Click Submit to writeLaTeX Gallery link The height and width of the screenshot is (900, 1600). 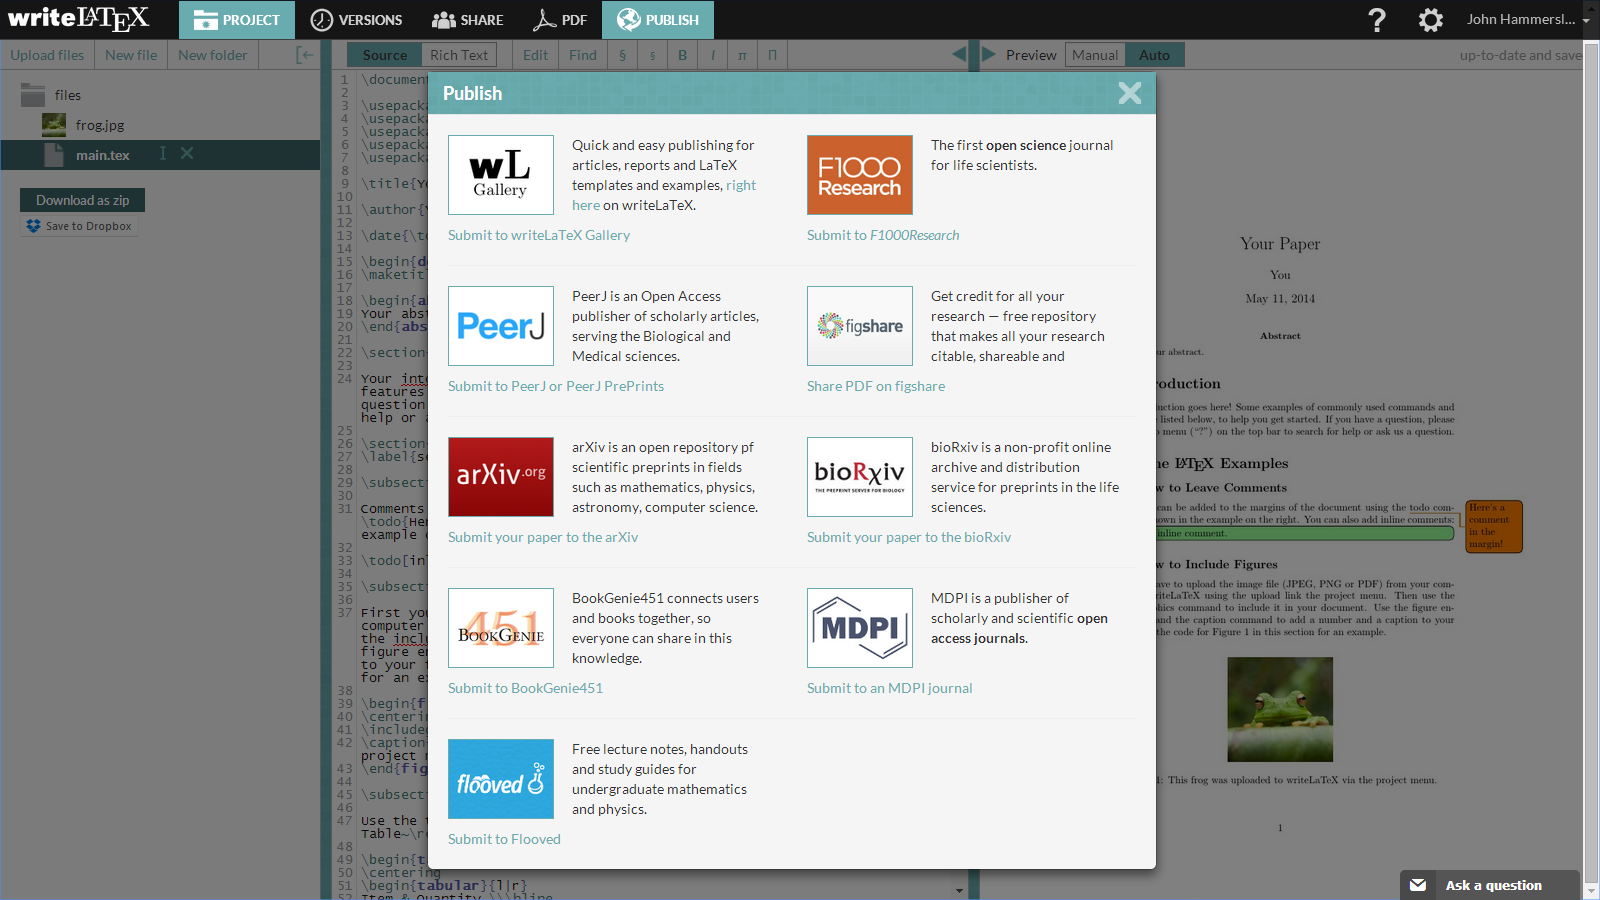click(539, 235)
